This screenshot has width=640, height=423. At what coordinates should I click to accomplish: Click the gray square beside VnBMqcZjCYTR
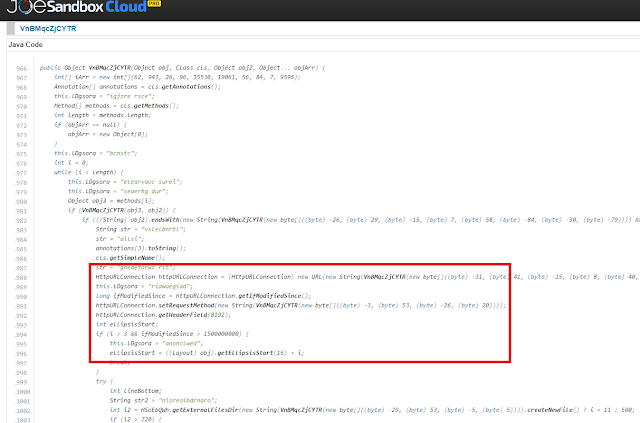[11, 29]
